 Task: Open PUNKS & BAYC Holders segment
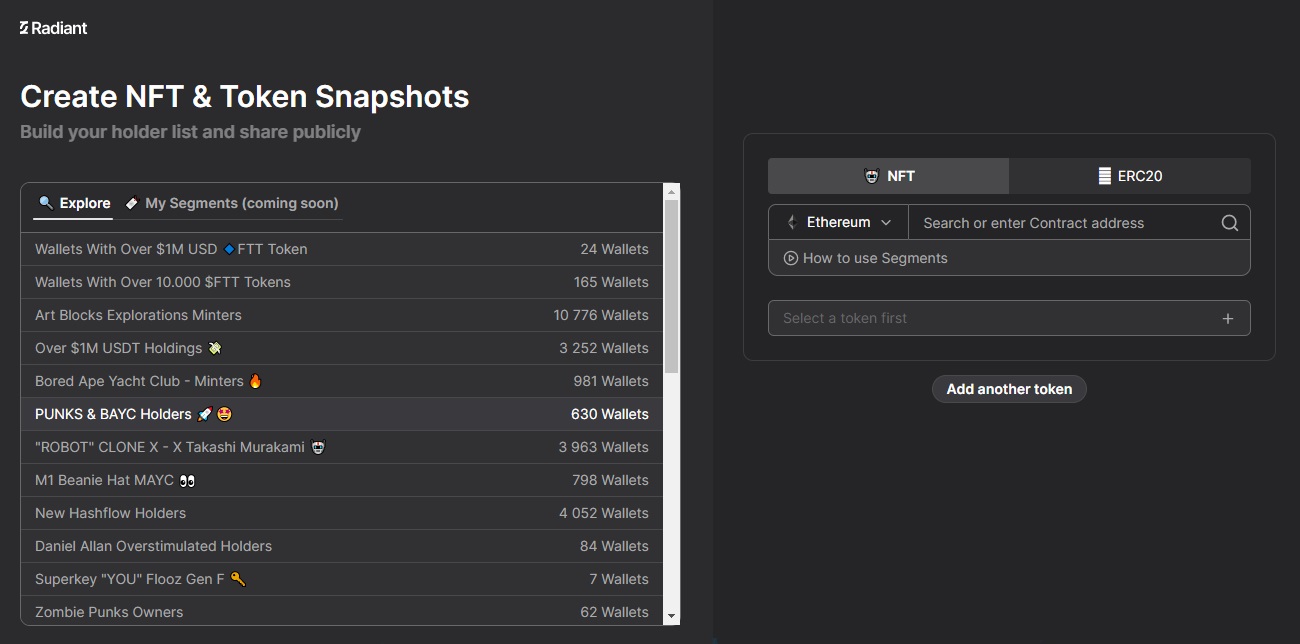(342, 414)
